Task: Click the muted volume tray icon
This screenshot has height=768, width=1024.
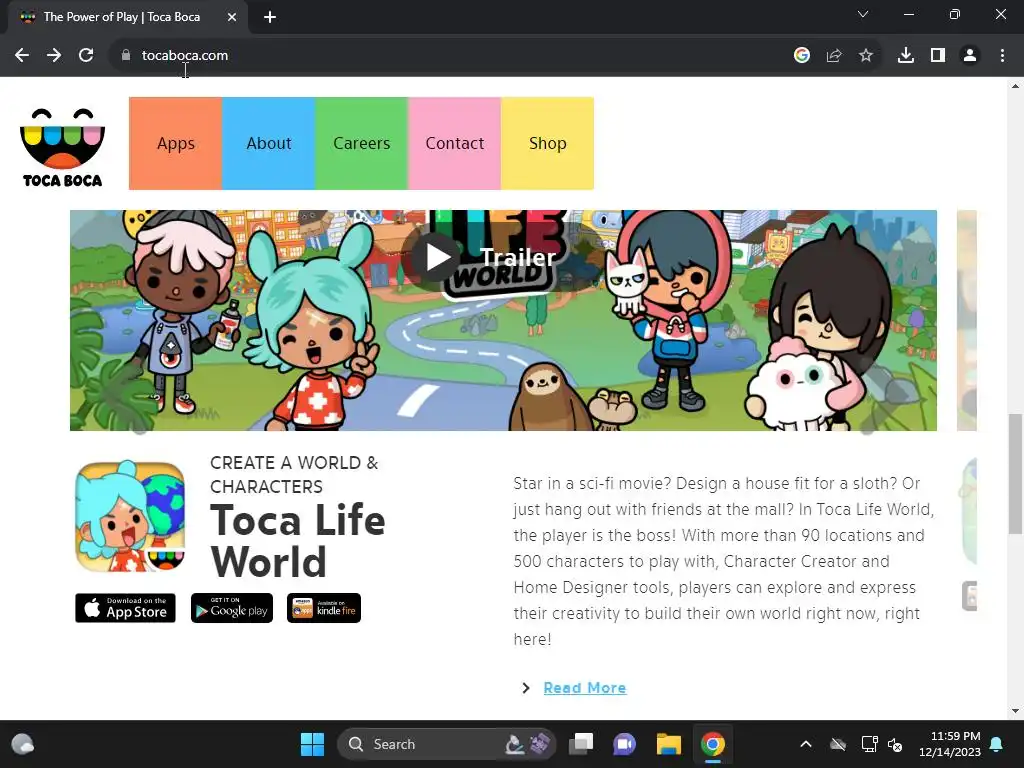Action: pos(895,744)
